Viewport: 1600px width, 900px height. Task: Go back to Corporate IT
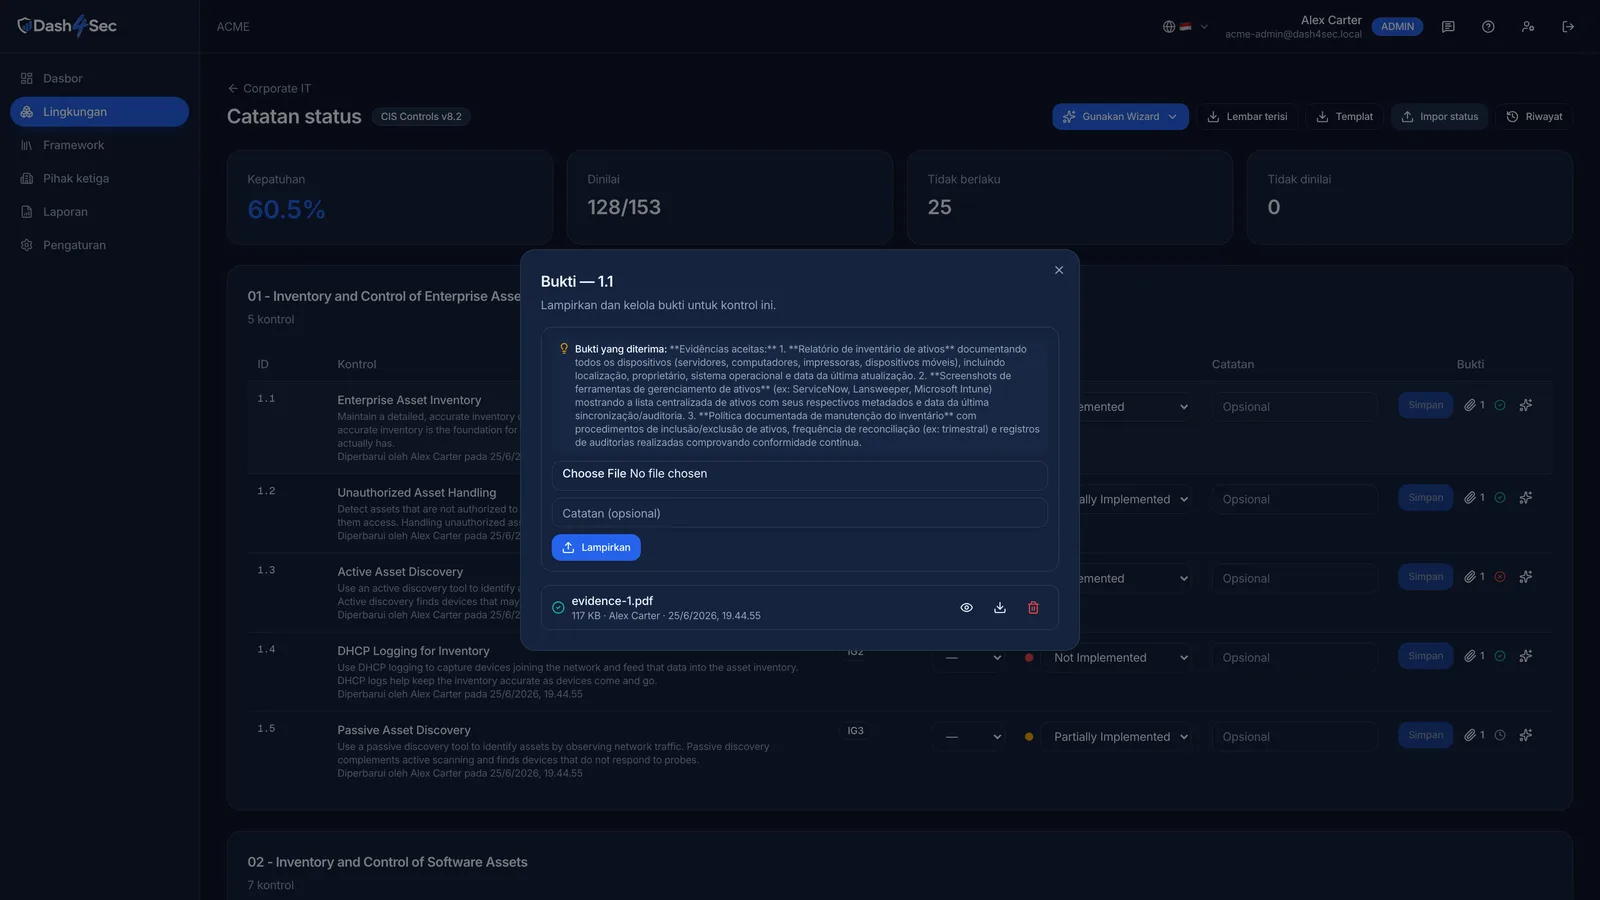tap(269, 89)
